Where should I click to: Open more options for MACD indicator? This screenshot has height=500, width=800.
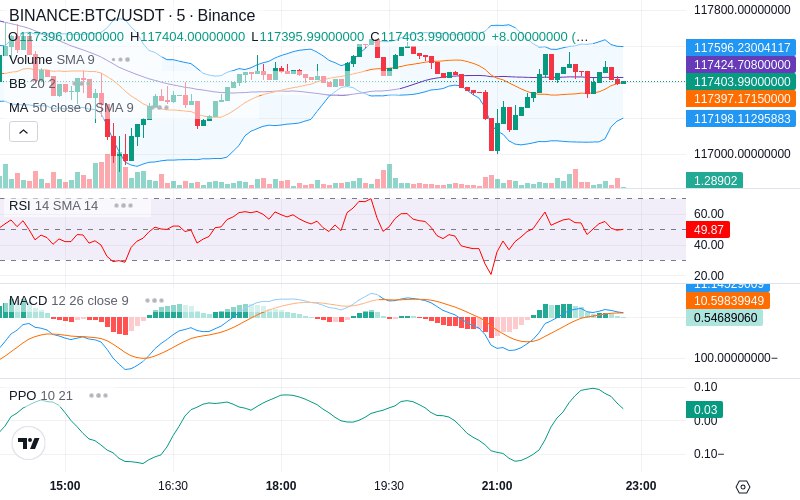point(154,301)
